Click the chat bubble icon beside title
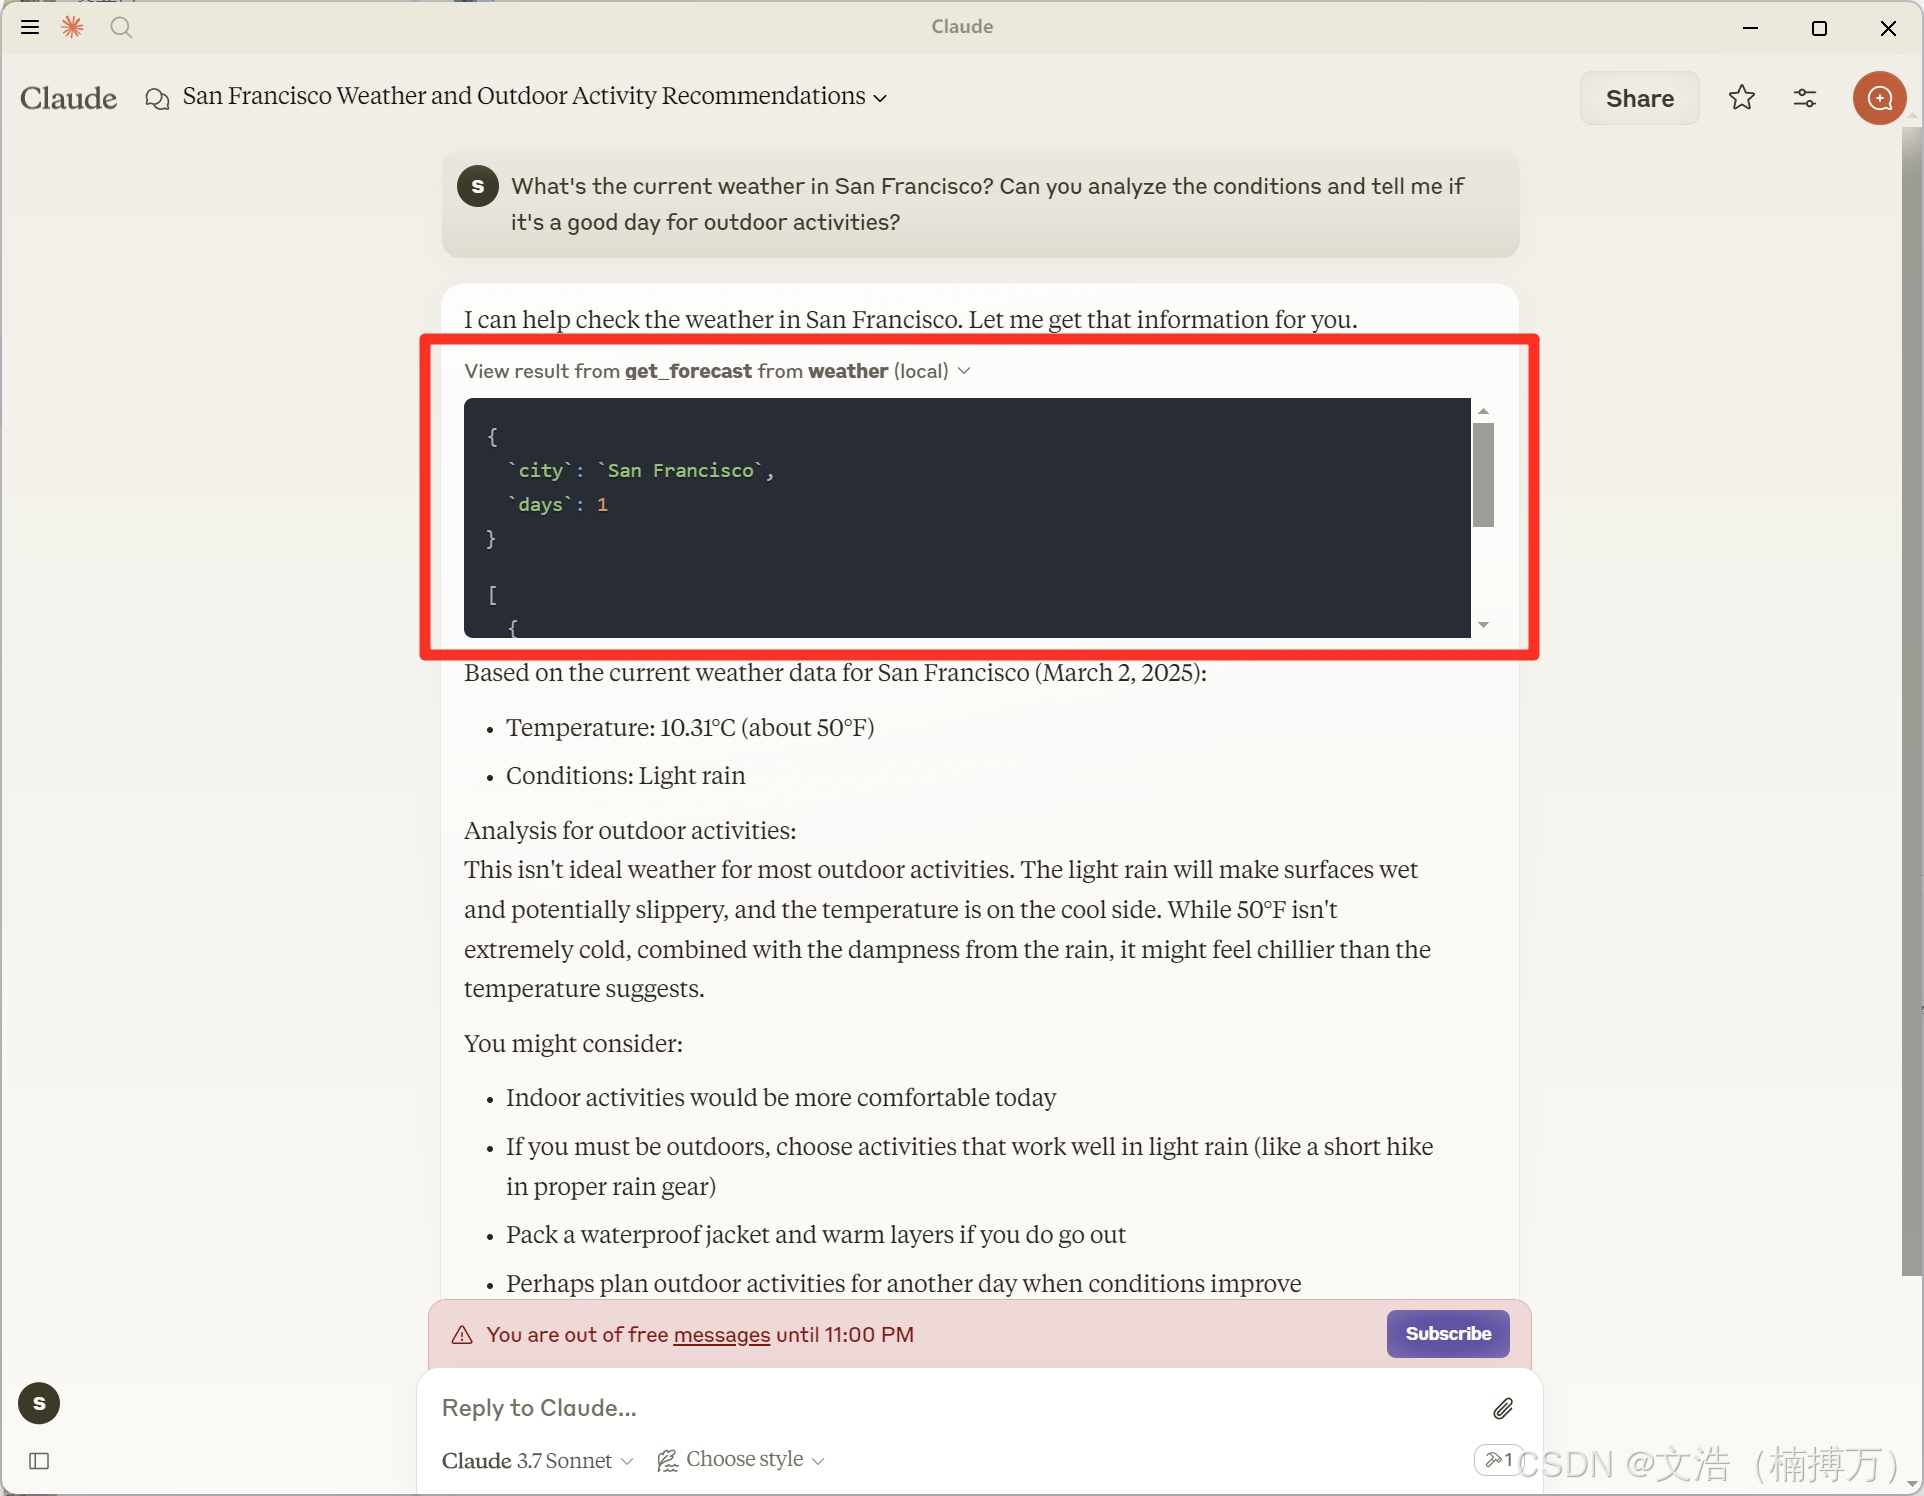Image resolution: width=1924 pixels, height=1496 pixels. pyautogui.click(x=157, y=98)
